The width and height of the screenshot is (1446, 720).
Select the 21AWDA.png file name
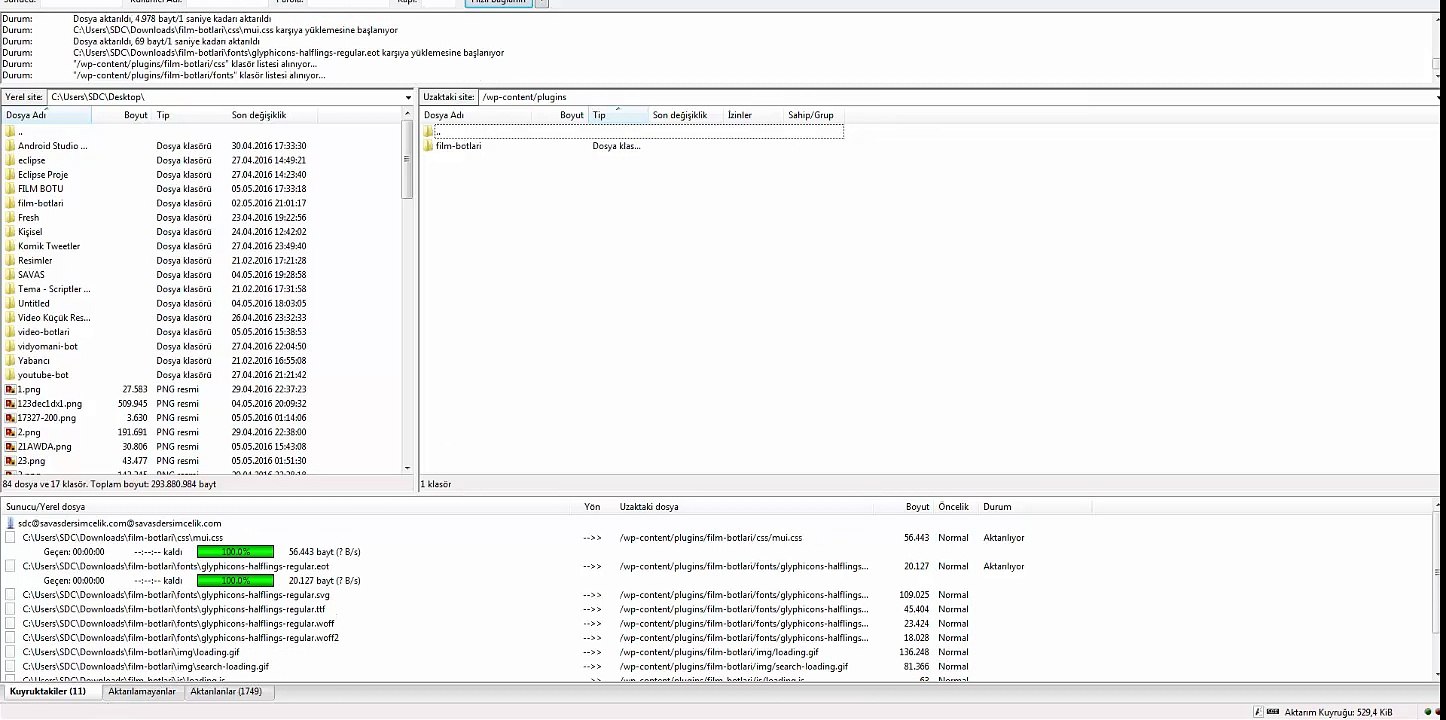pyautogui.click(x=45, y=447)
